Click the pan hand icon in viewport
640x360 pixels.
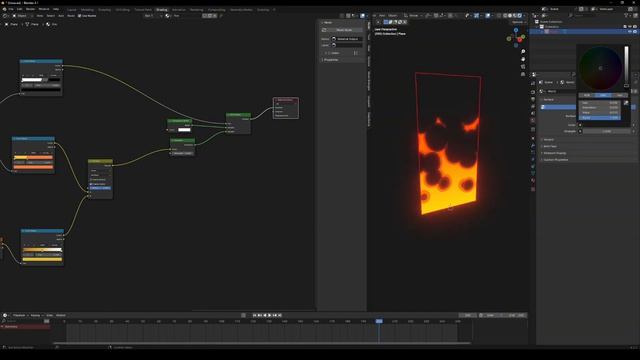tap(523, 59)
